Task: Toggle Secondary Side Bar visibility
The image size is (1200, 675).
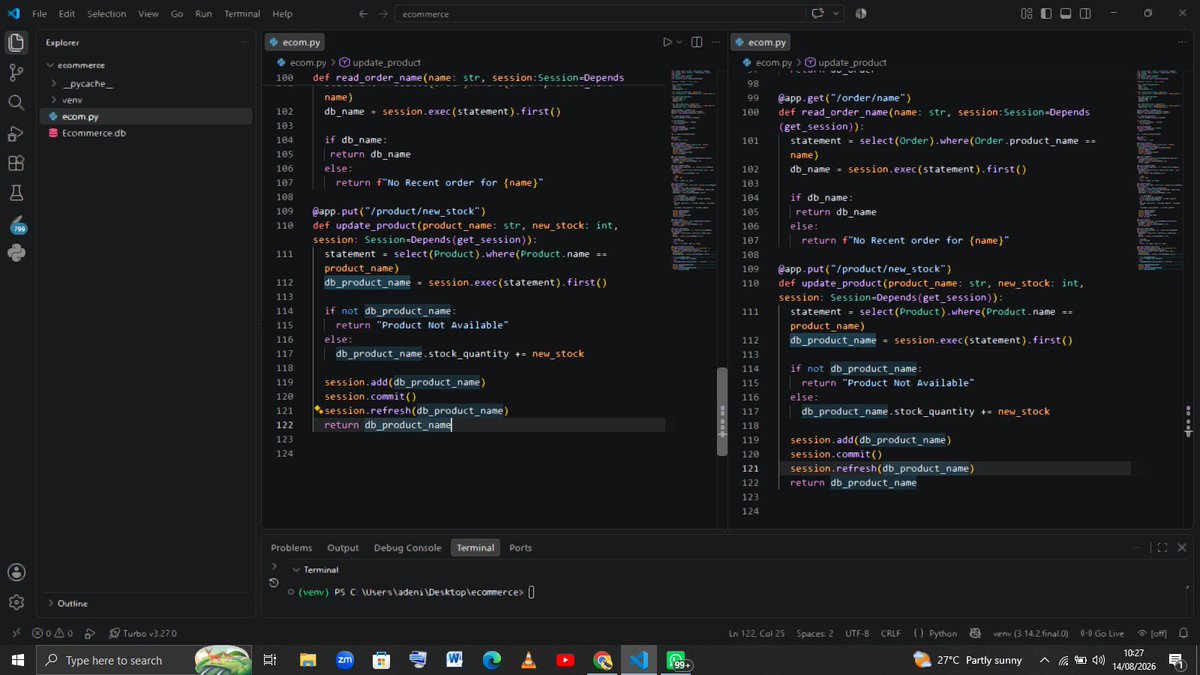Action: 1086,13
